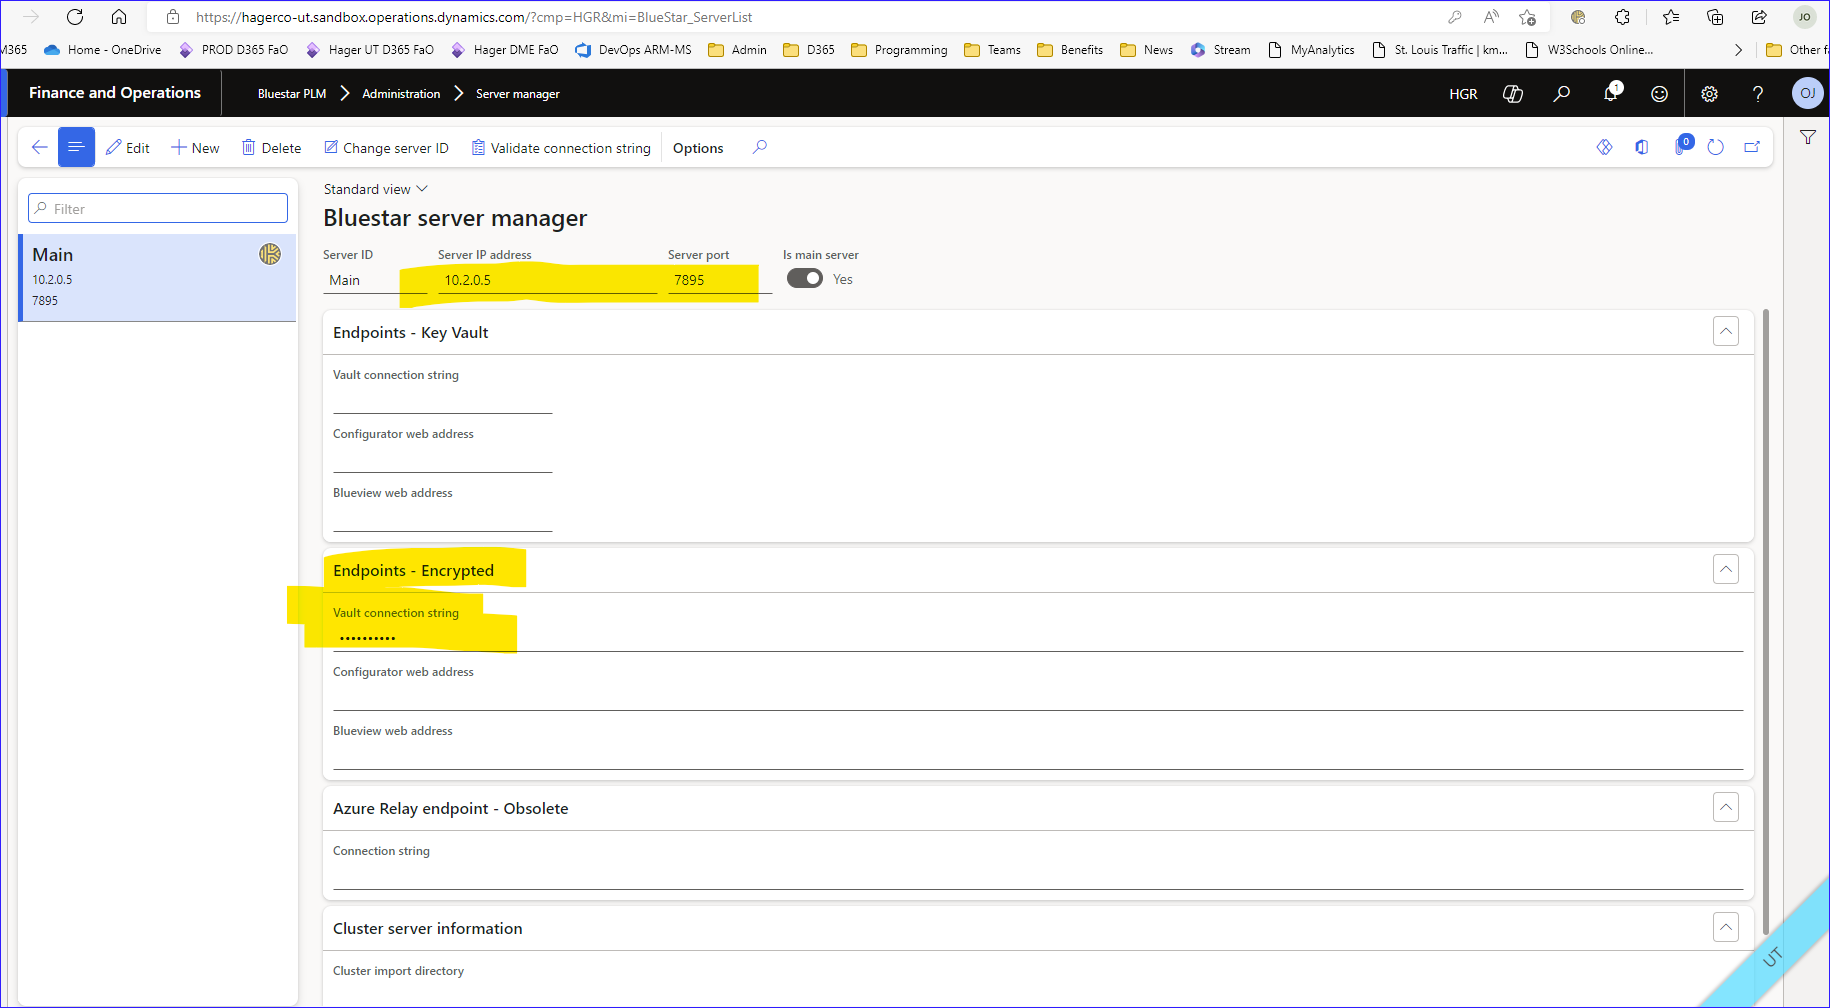Go to browser home page
Screen dimensions: 1830x1008
tap(119, 17)
